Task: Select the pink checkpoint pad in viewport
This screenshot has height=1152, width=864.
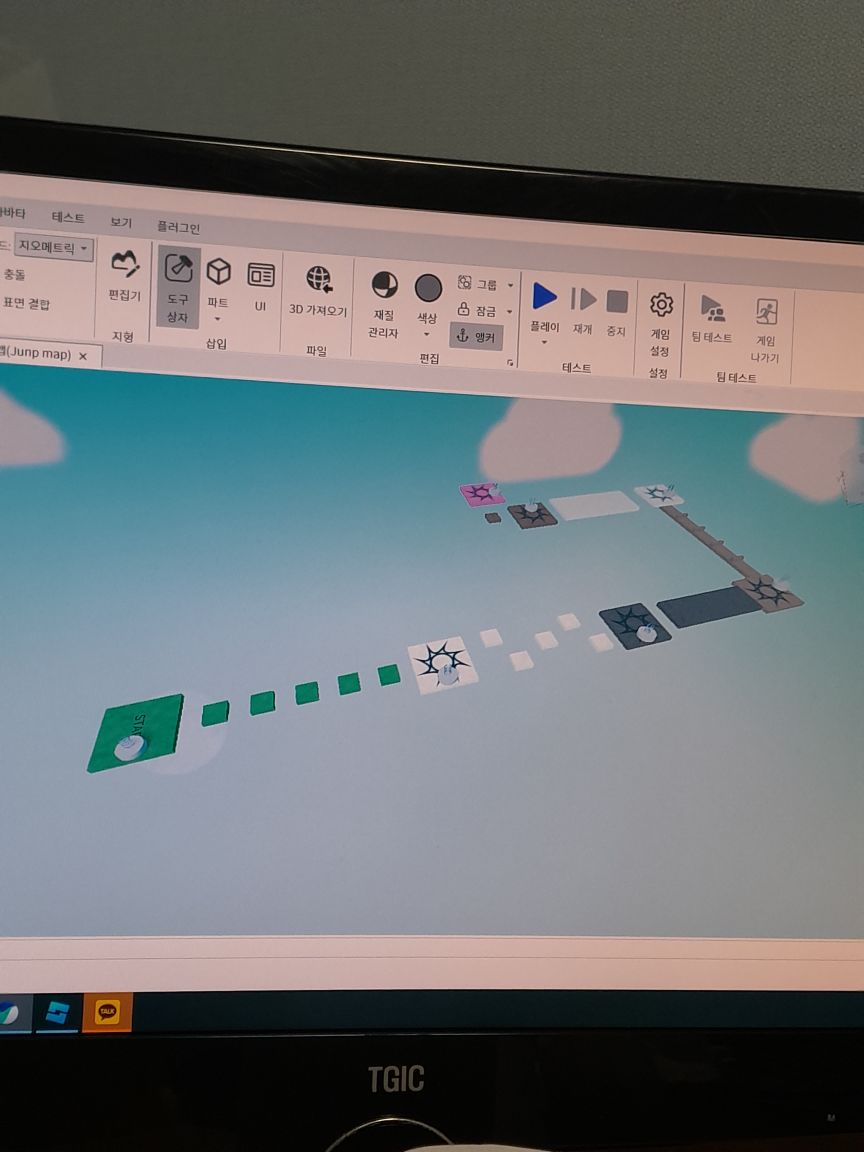Action: (x=482, y=494)
